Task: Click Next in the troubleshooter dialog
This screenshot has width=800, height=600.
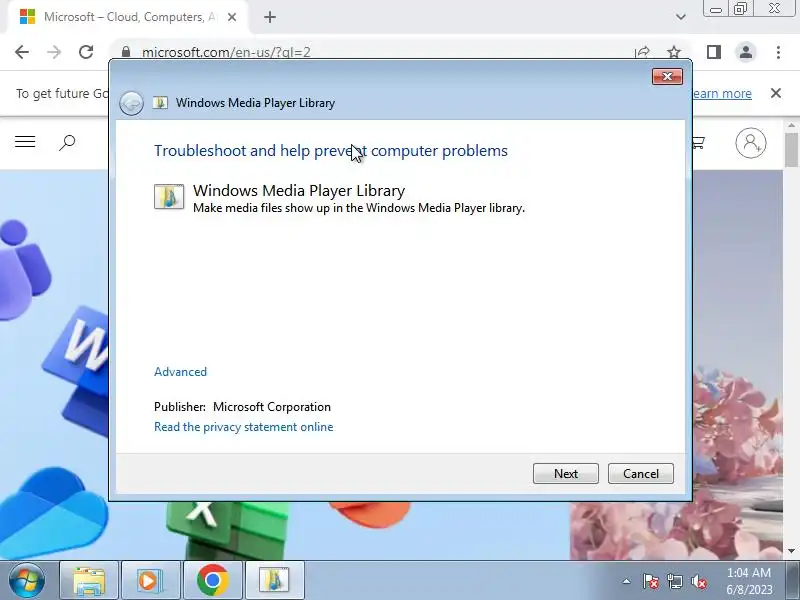Action: coord(565,473)
